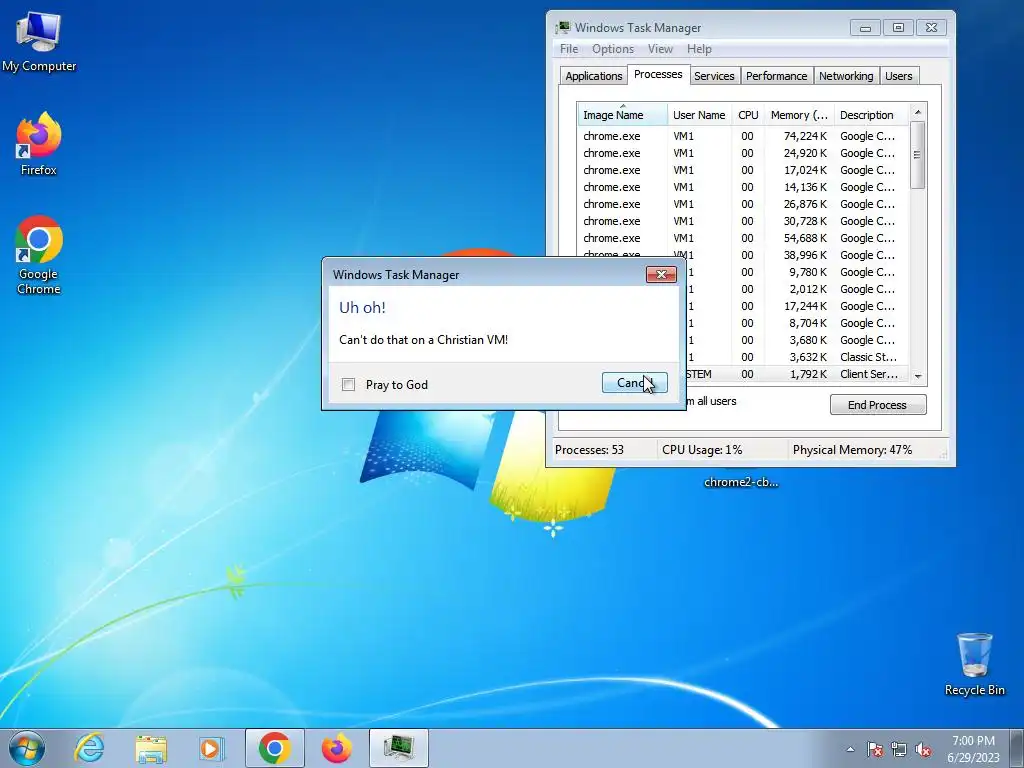Open Google Chrome desktop shortcut

tap(39, 255)
